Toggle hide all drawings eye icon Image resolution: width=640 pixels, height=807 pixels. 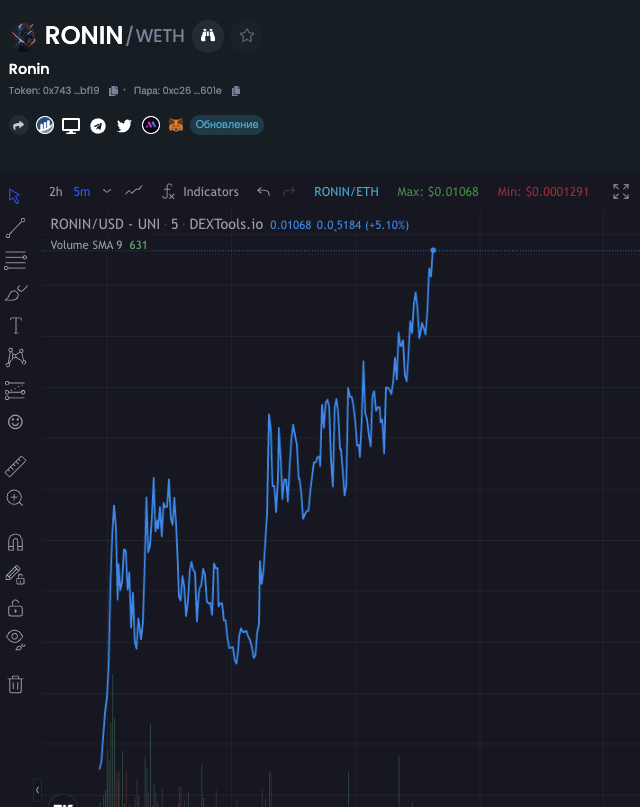[16, 640]
